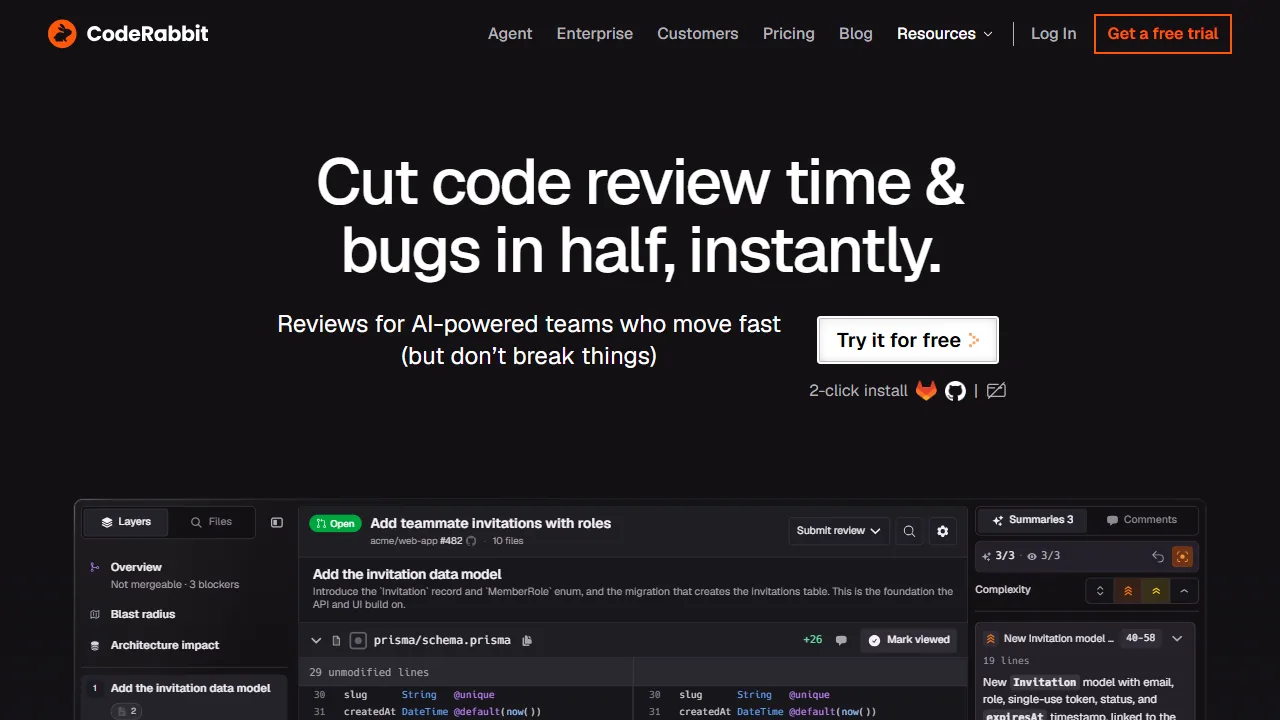This screenshot has height=720, width=1280.
Task: Click the green Open status badge
Action: coord(335,523)
